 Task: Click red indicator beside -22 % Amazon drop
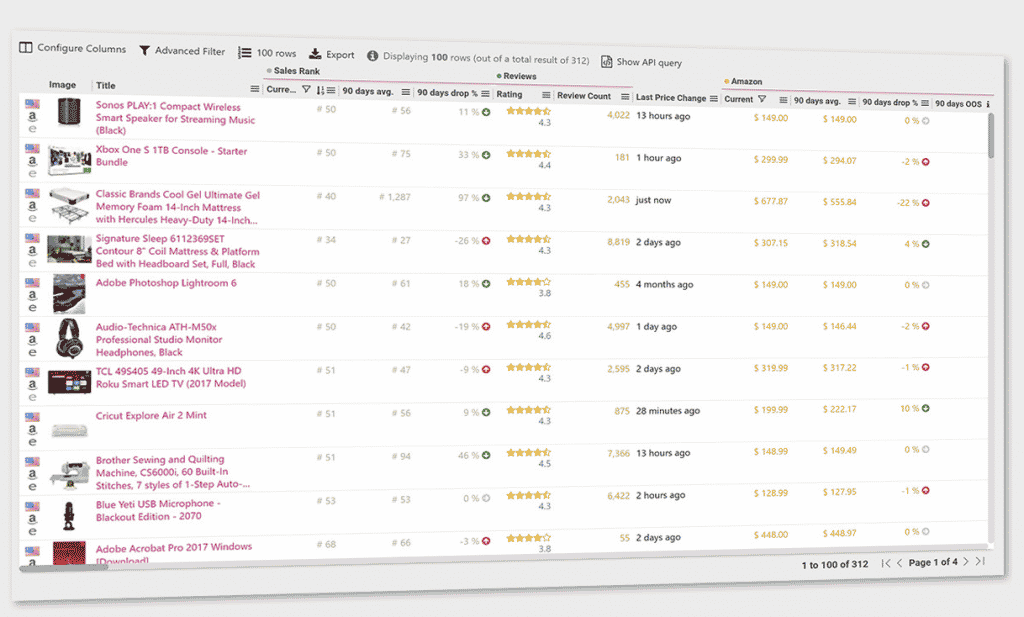pos(925,203)
